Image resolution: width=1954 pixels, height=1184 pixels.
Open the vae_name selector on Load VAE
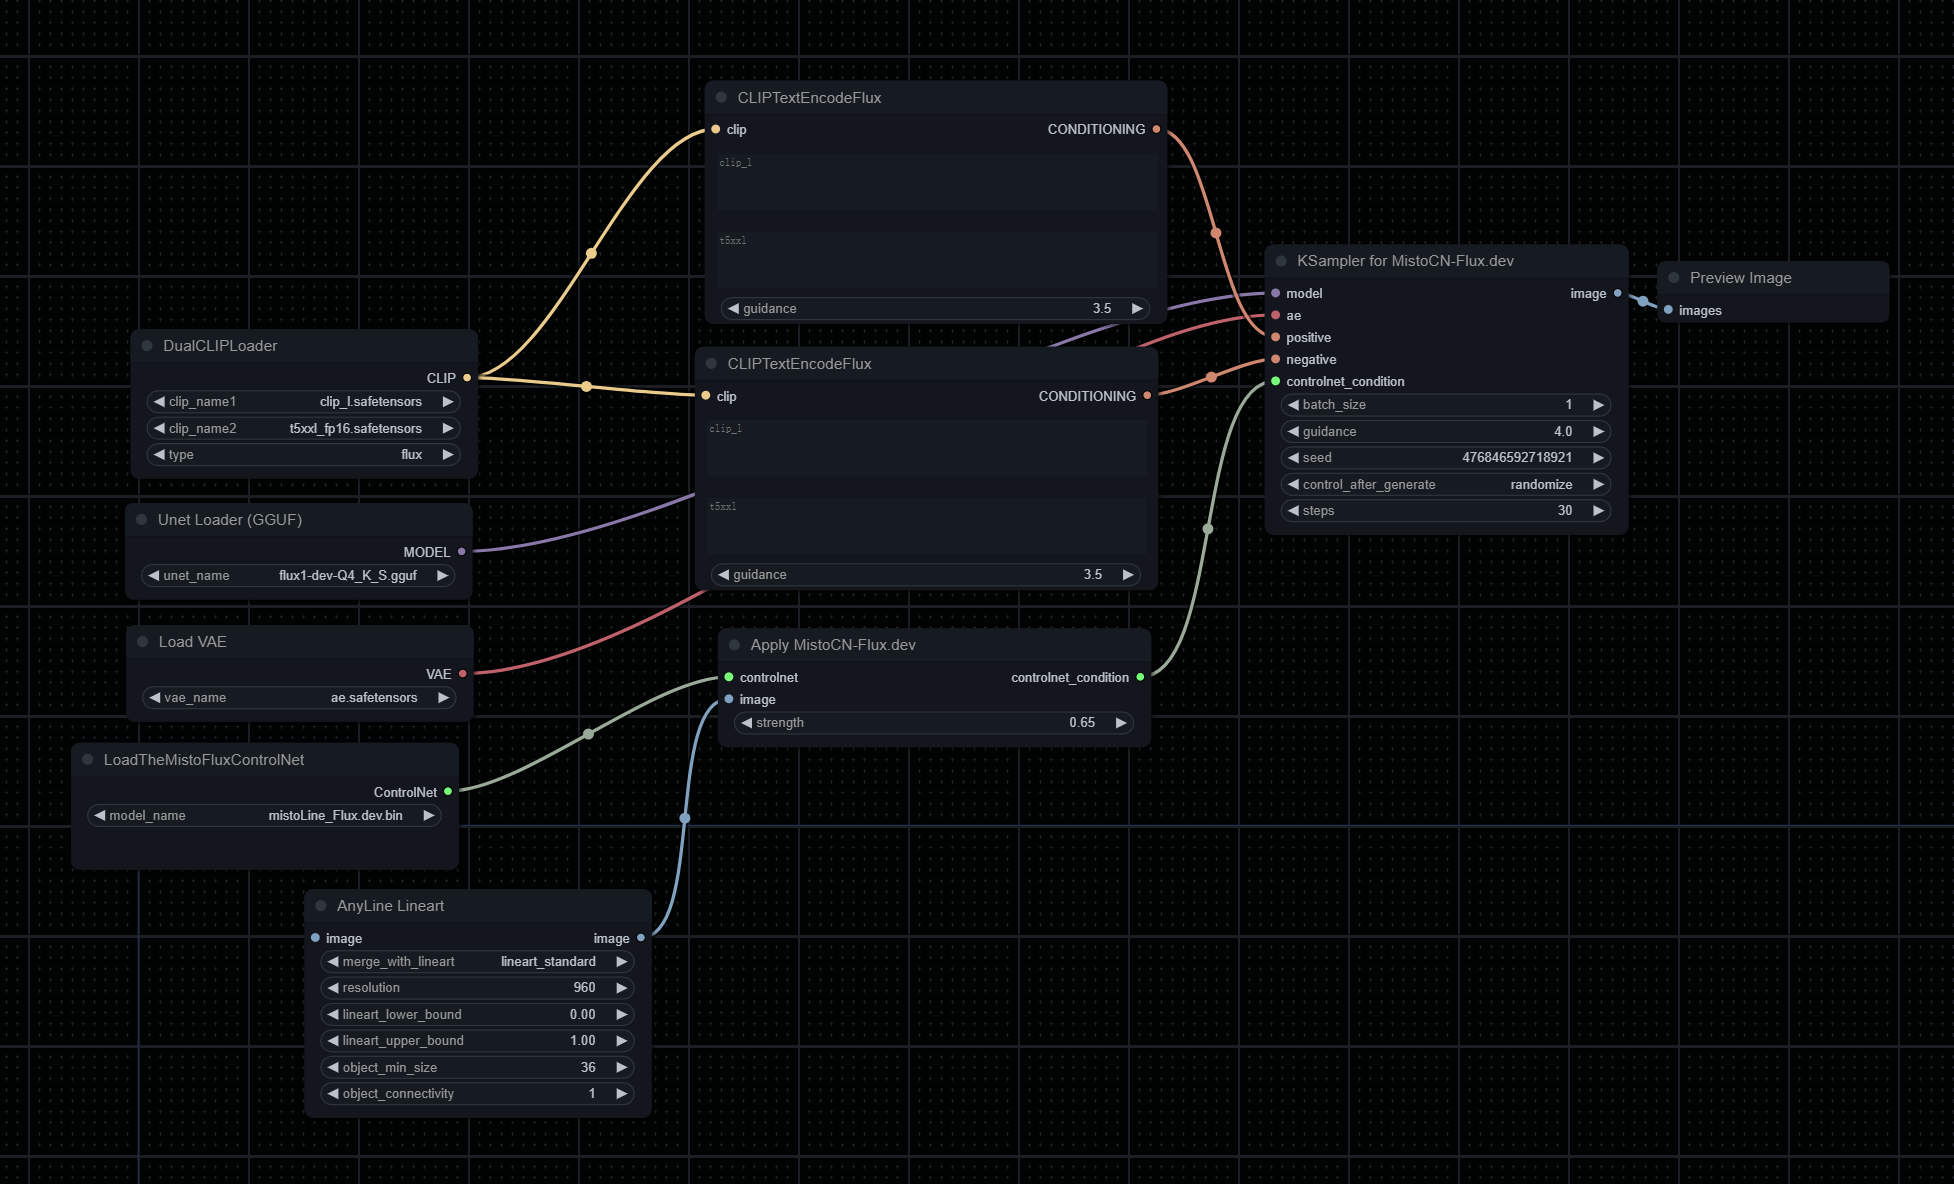[298, 697]
